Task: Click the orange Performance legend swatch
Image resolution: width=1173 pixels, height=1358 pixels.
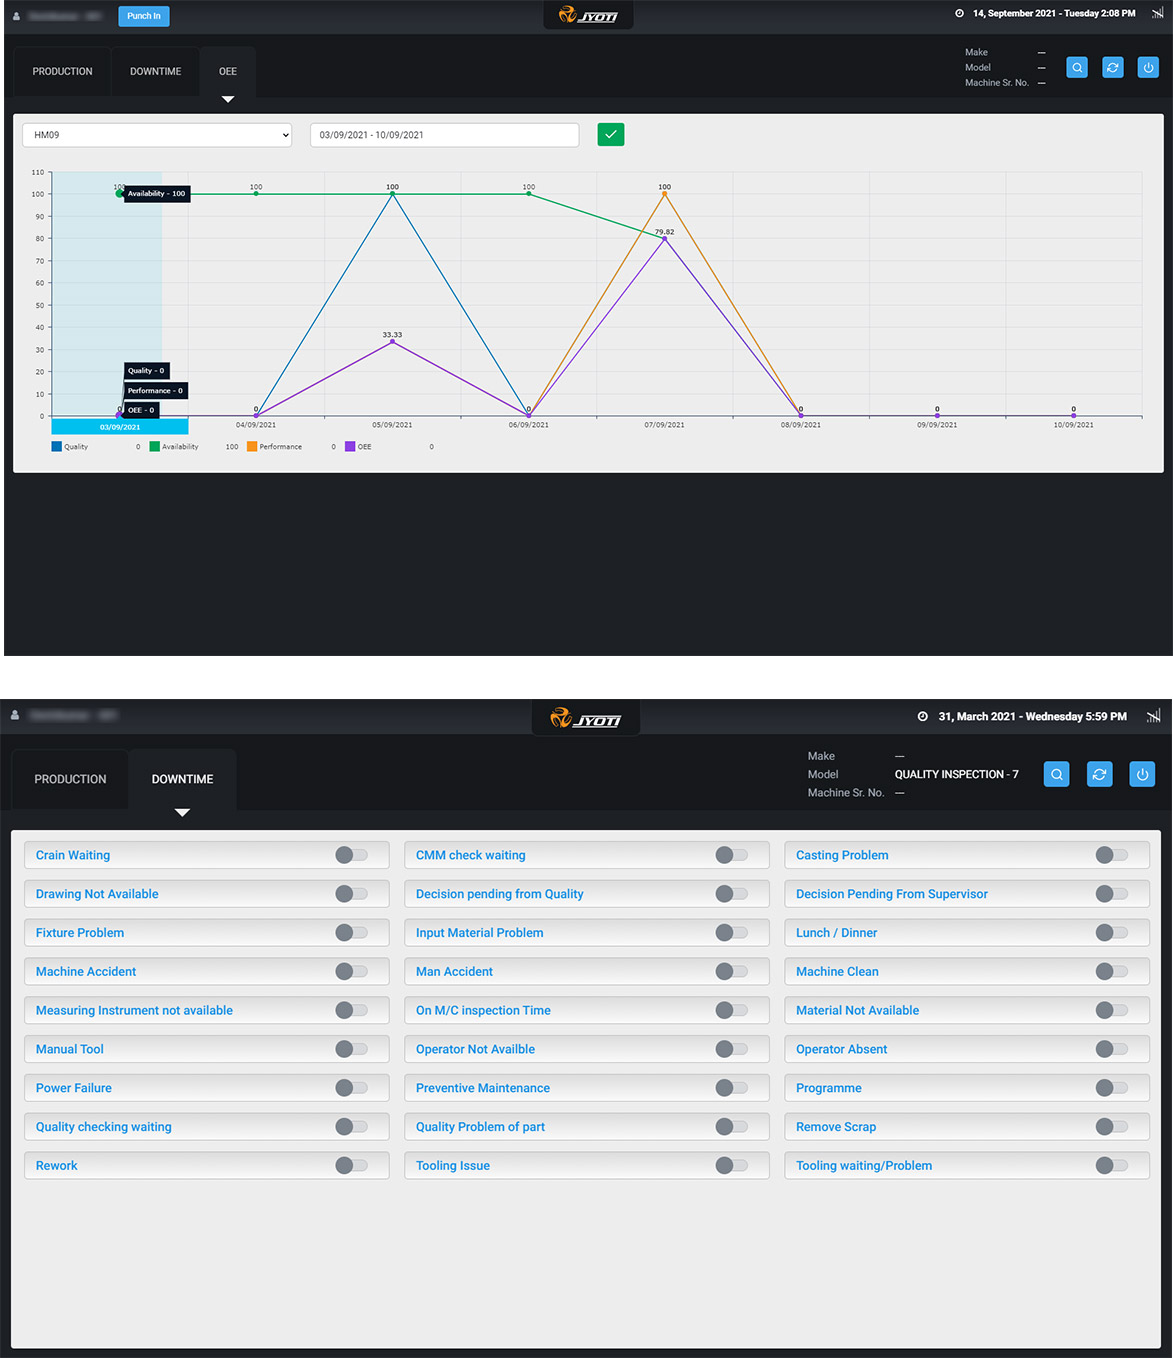Action: coord(252,447)
